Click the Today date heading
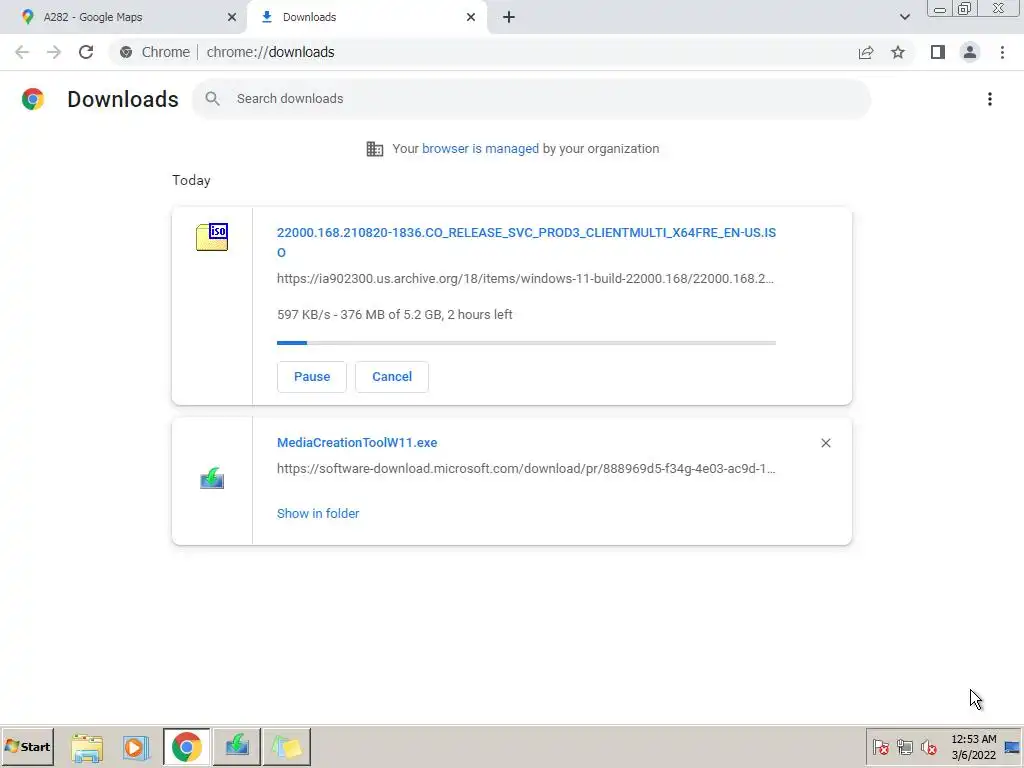The height and width of the screenshot is (768, 1024). pos(191,180)
